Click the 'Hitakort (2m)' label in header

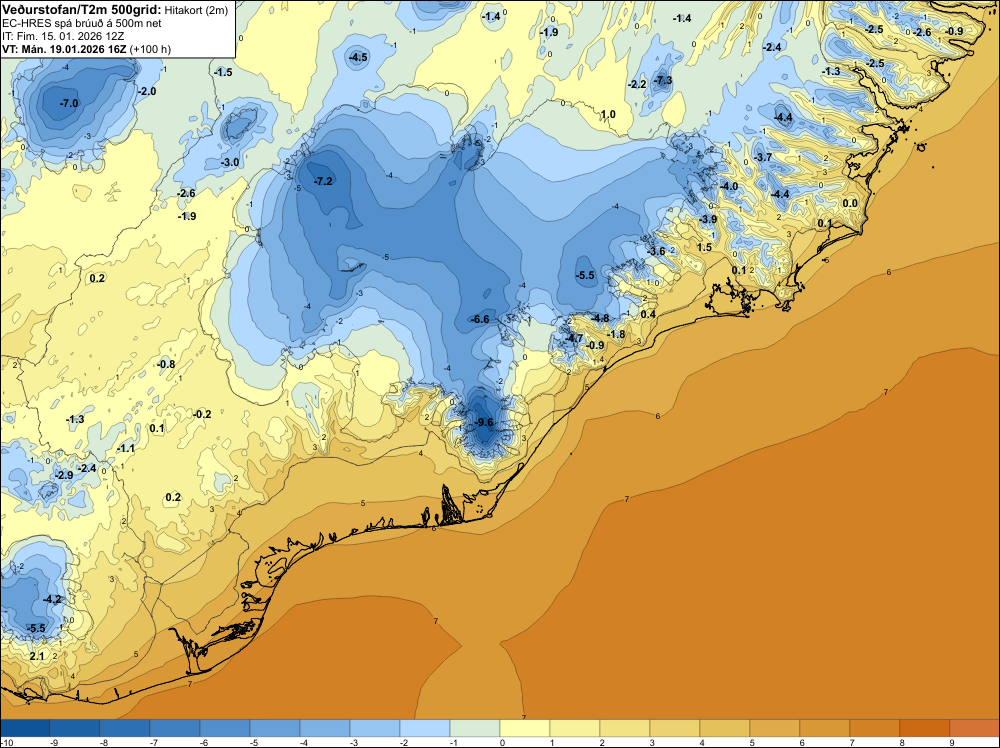point(196,10)
